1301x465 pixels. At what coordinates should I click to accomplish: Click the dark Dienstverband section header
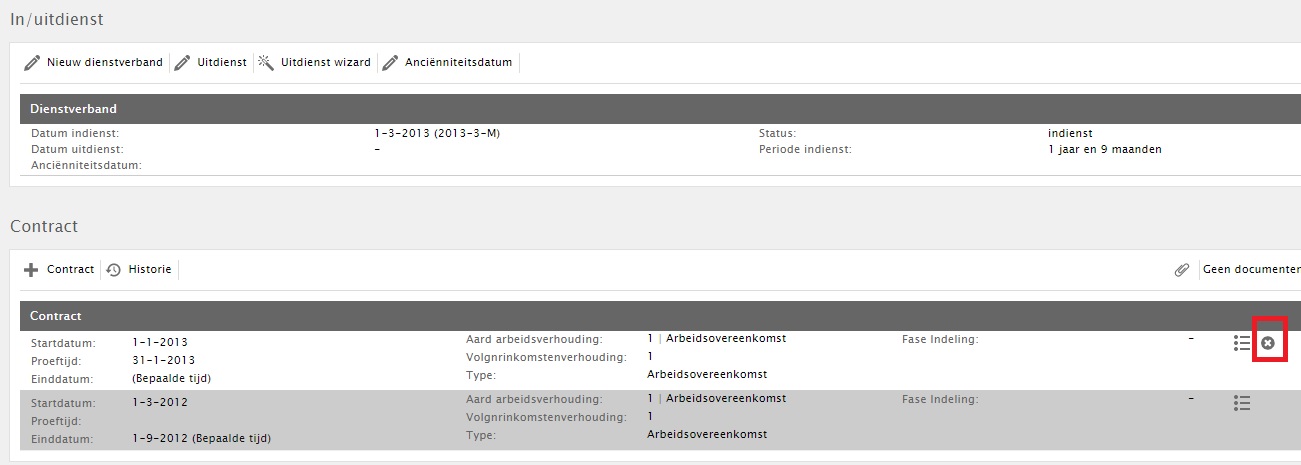[660, 109]
